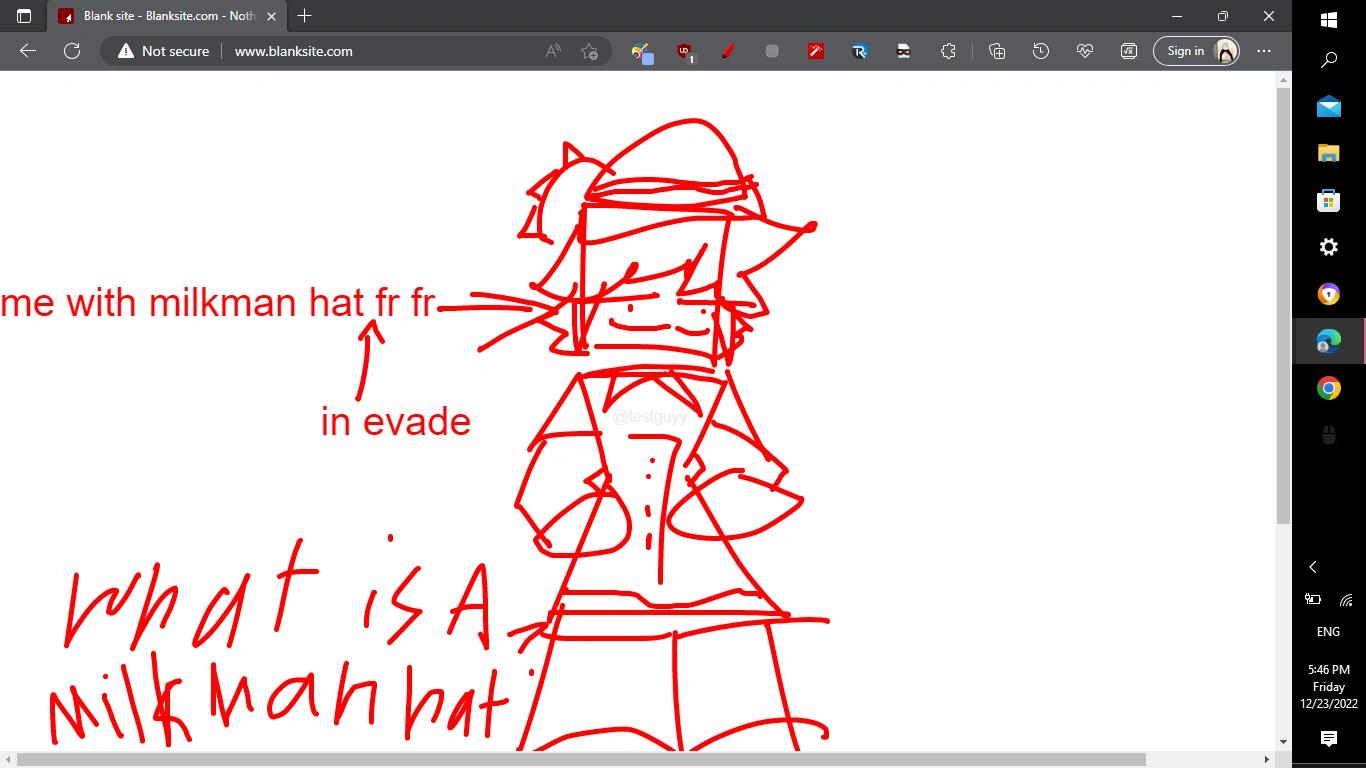Open the browser's More options menu
This screenshot has height=768, width=1366.
1264,51
